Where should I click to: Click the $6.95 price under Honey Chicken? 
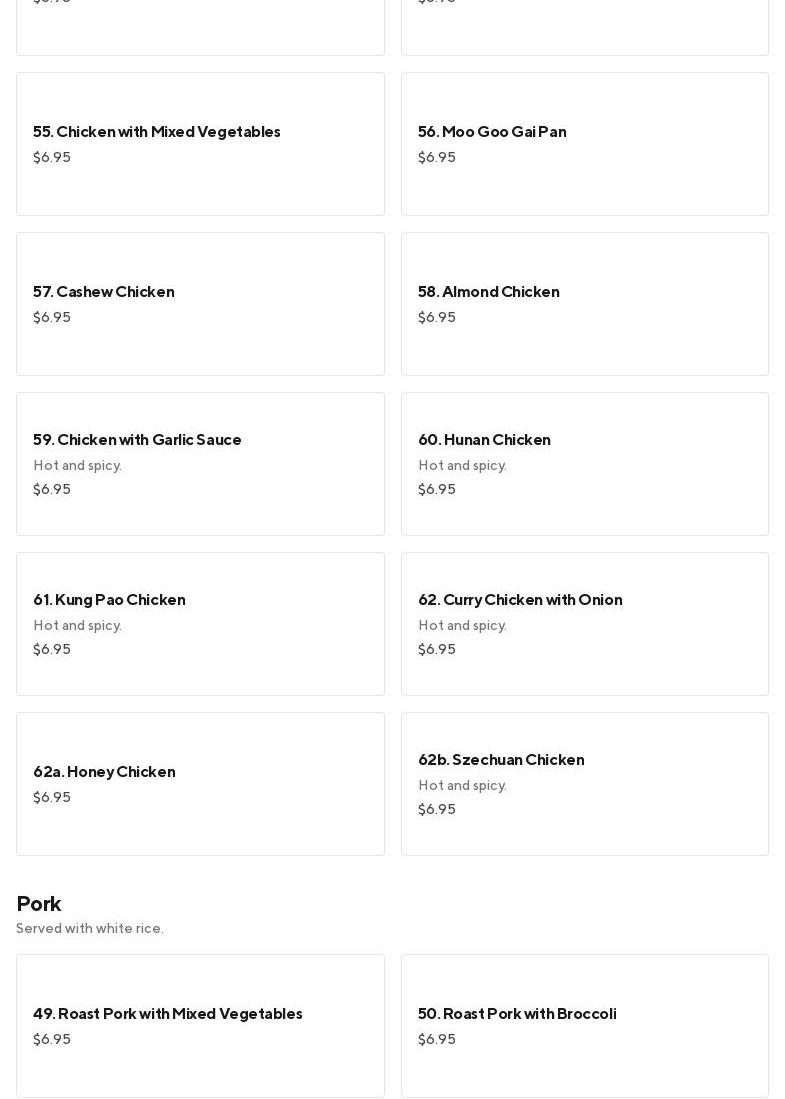[52, 797]
